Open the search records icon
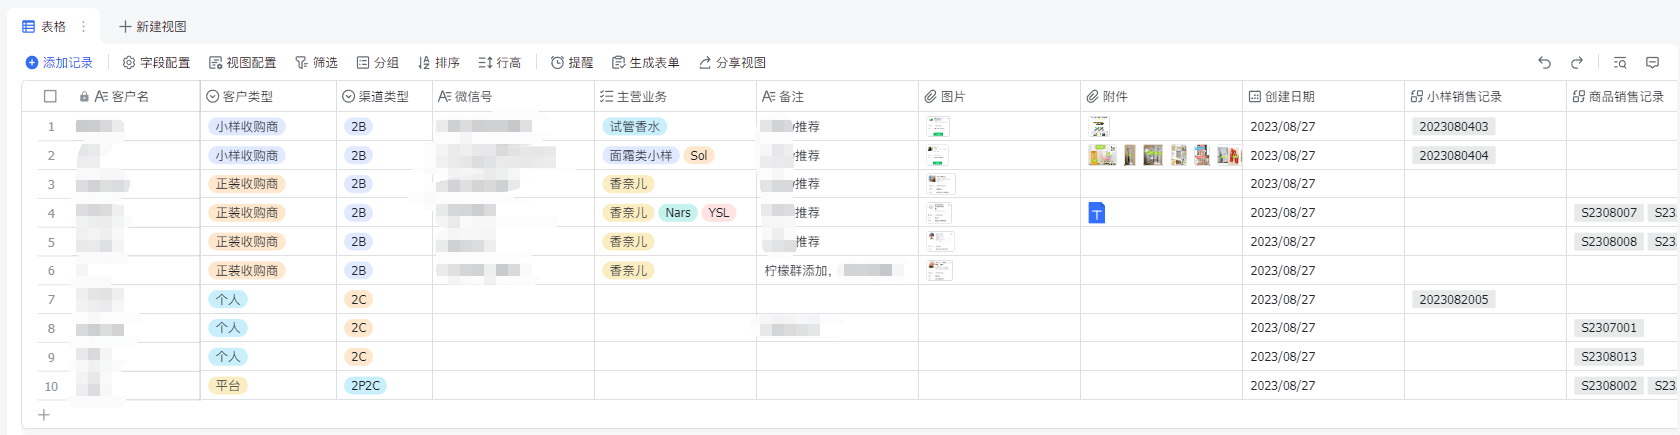The image size is (1680, 435). click(x=1620, y=63)
